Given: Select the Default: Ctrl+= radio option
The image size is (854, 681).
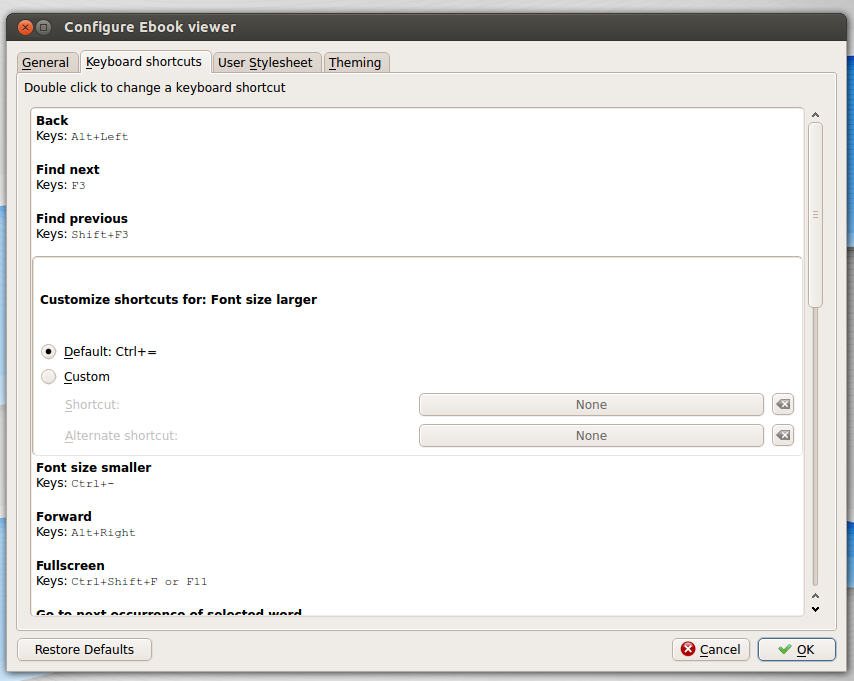Looking at the screenshot, I should click(49, 352).
